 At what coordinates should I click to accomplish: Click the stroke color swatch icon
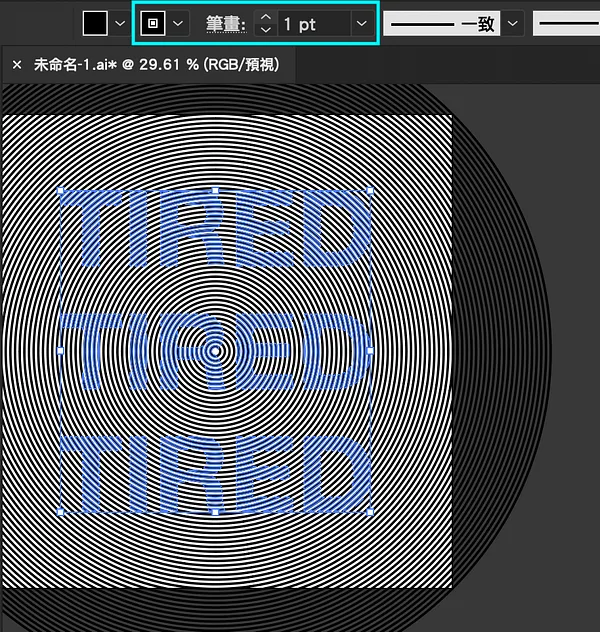click(x=153, y=23)
